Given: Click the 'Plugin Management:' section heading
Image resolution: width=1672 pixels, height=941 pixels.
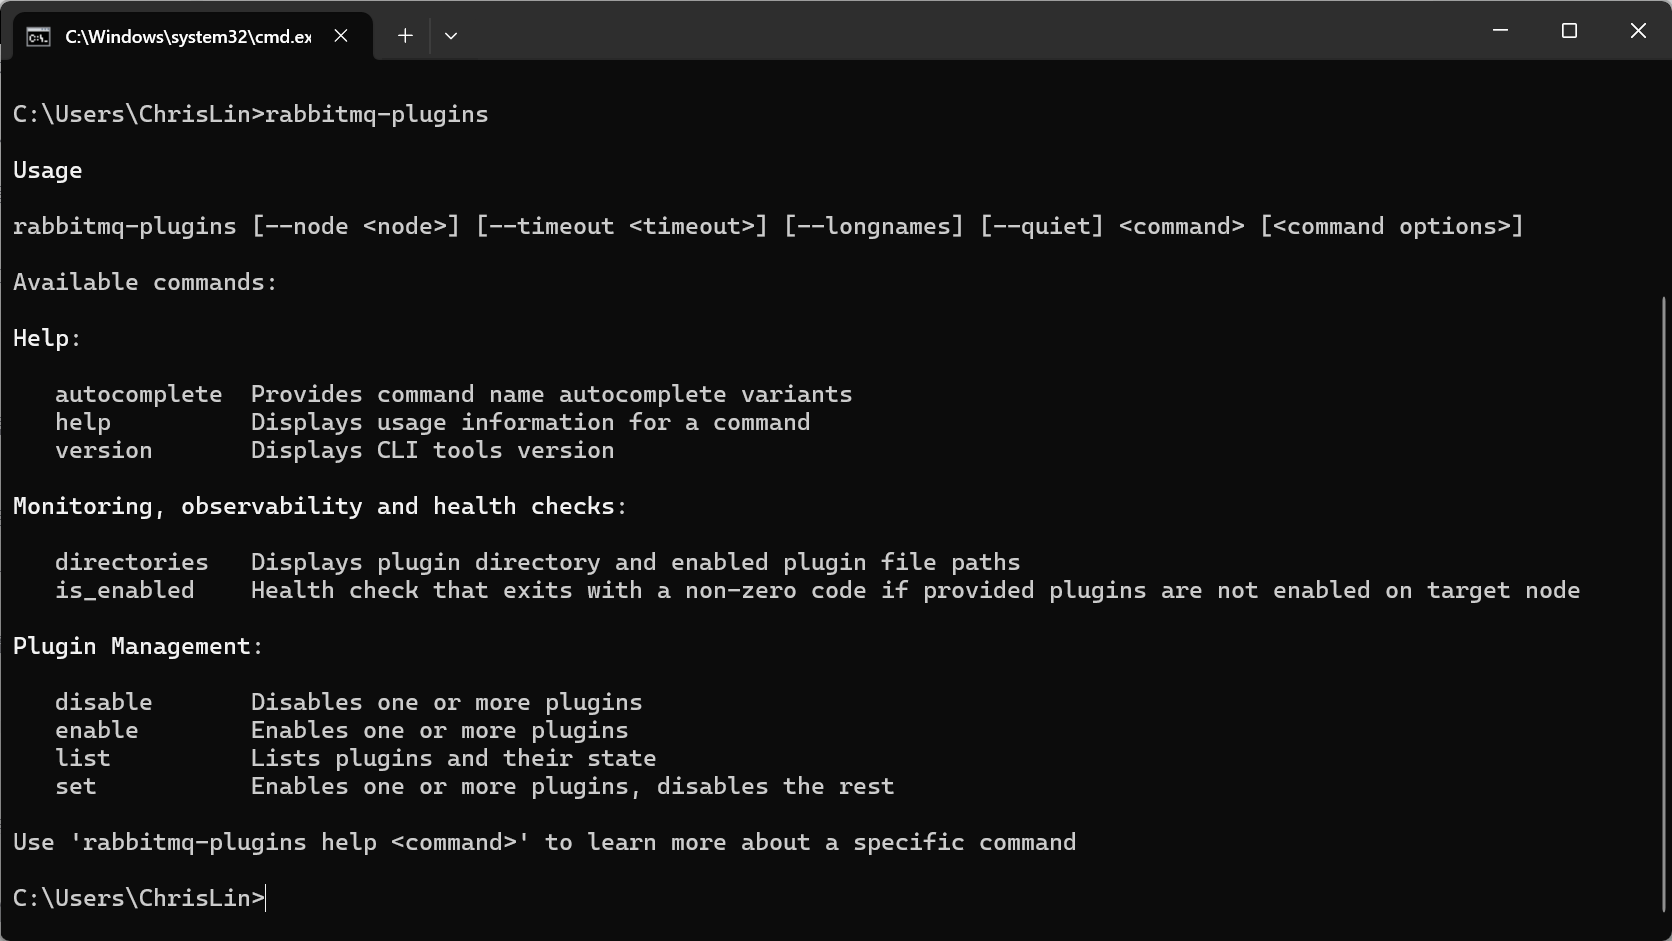Looking at the screenshot, I should coord(137,646).
